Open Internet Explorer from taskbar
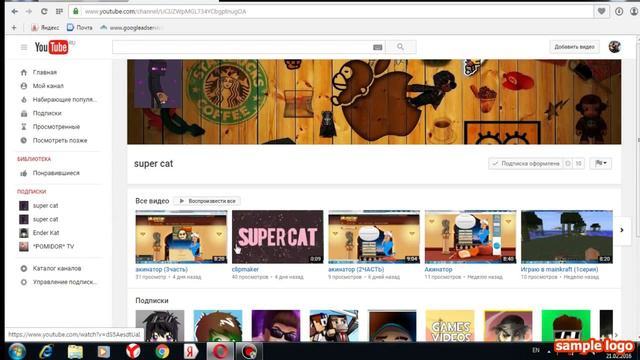Screen dimensions: 640x360 (x=46, y=351)
